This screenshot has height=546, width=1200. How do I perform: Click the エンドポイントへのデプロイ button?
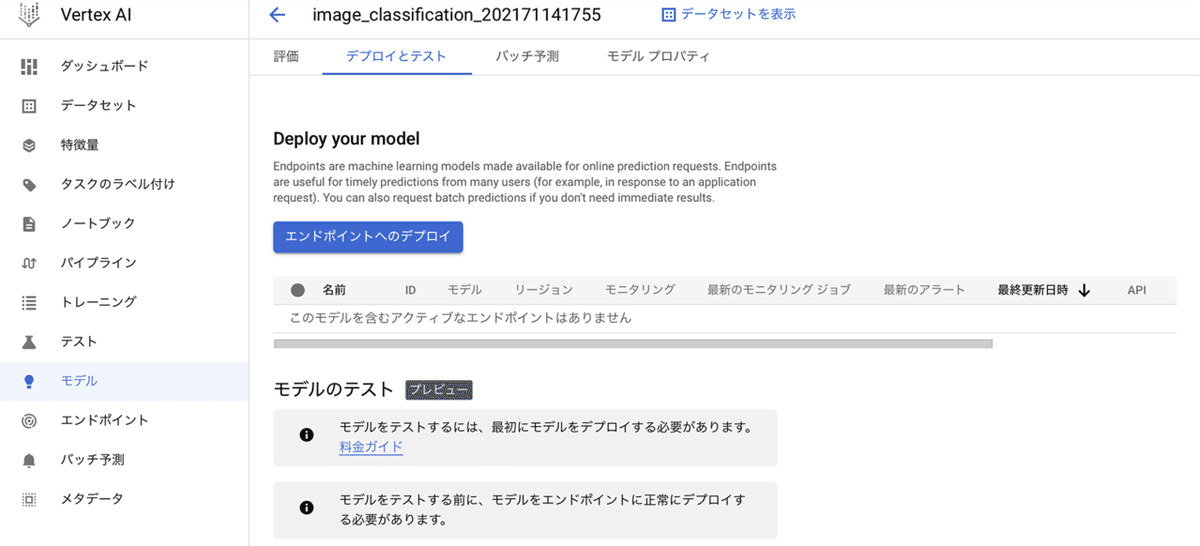pos(368,237)
